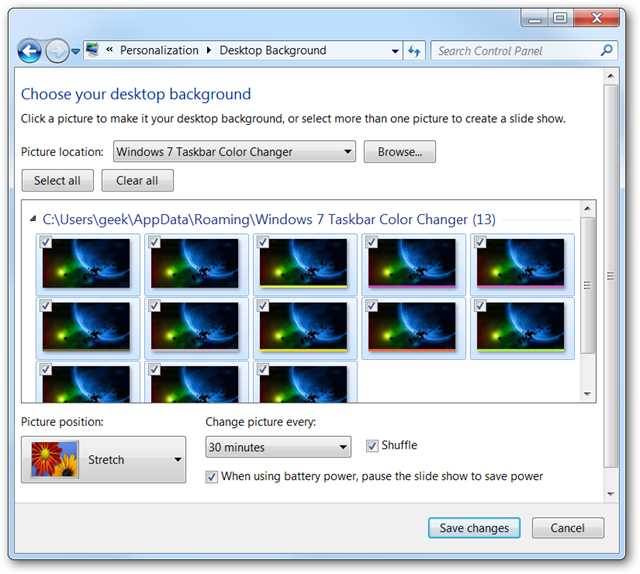Image resolution: width=640 pixels, height=574 pixels.
Task: Uncheck the fourth top-row wallpaper with pink stripe
Action: tap(371, 242)
